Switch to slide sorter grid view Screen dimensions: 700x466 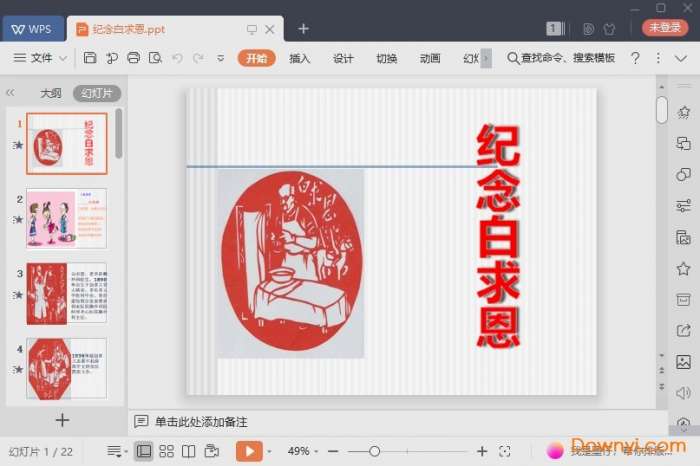[166, 451]
